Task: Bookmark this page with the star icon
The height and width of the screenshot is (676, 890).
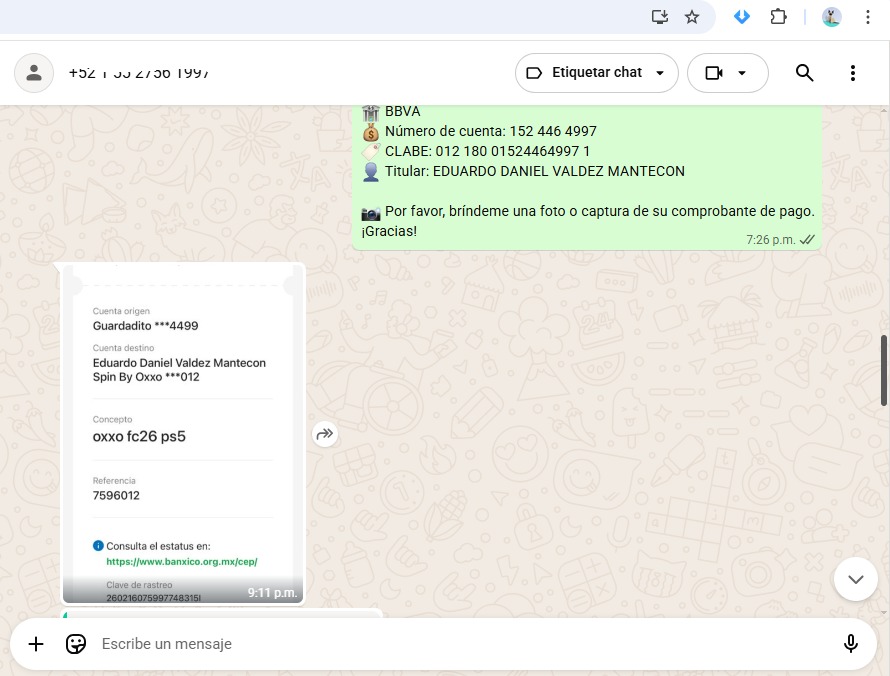Action: (x=691, y=17)
